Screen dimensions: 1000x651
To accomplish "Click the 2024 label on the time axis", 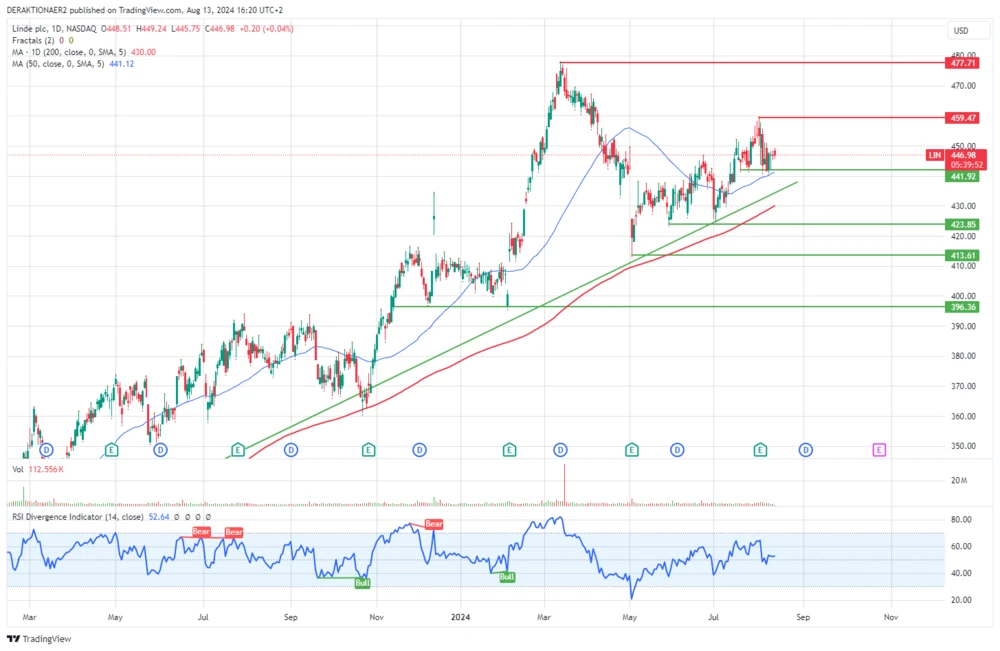I will pyautogui.click(x=461, y=617).
